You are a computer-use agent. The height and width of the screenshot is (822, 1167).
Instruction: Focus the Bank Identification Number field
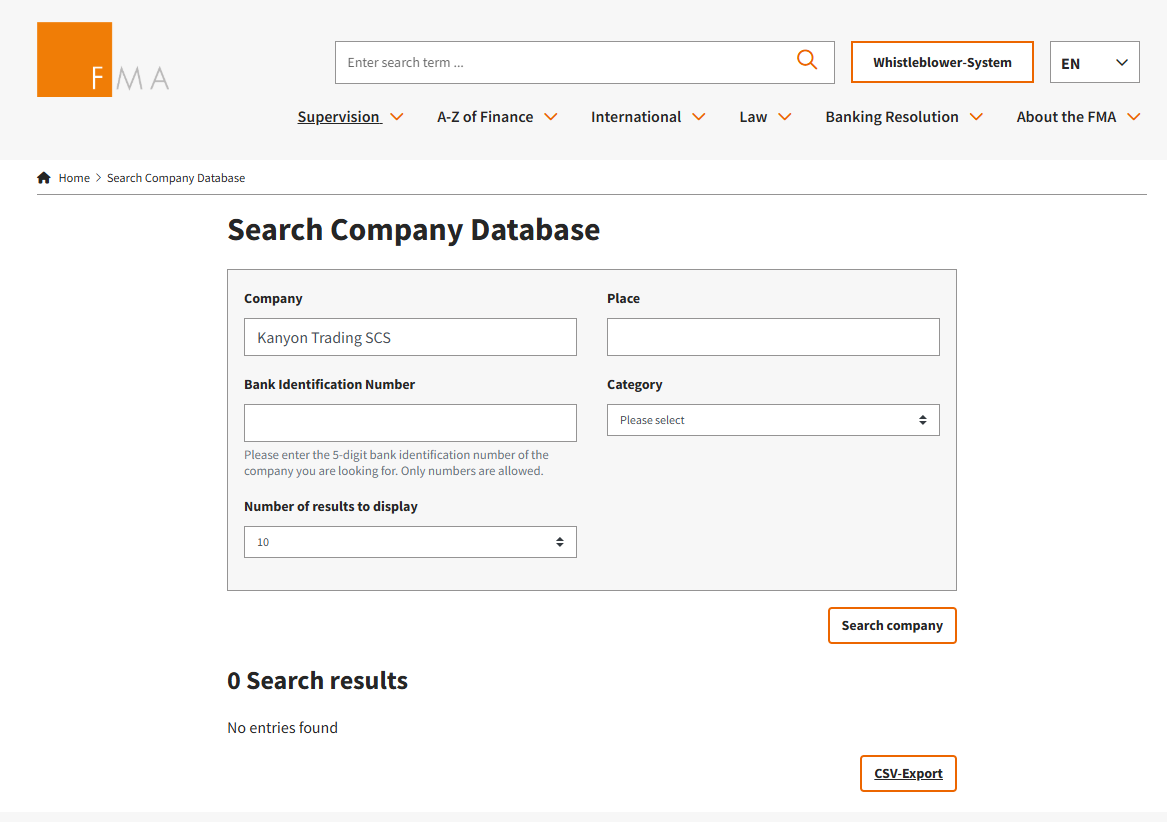(x=410, y=423)
